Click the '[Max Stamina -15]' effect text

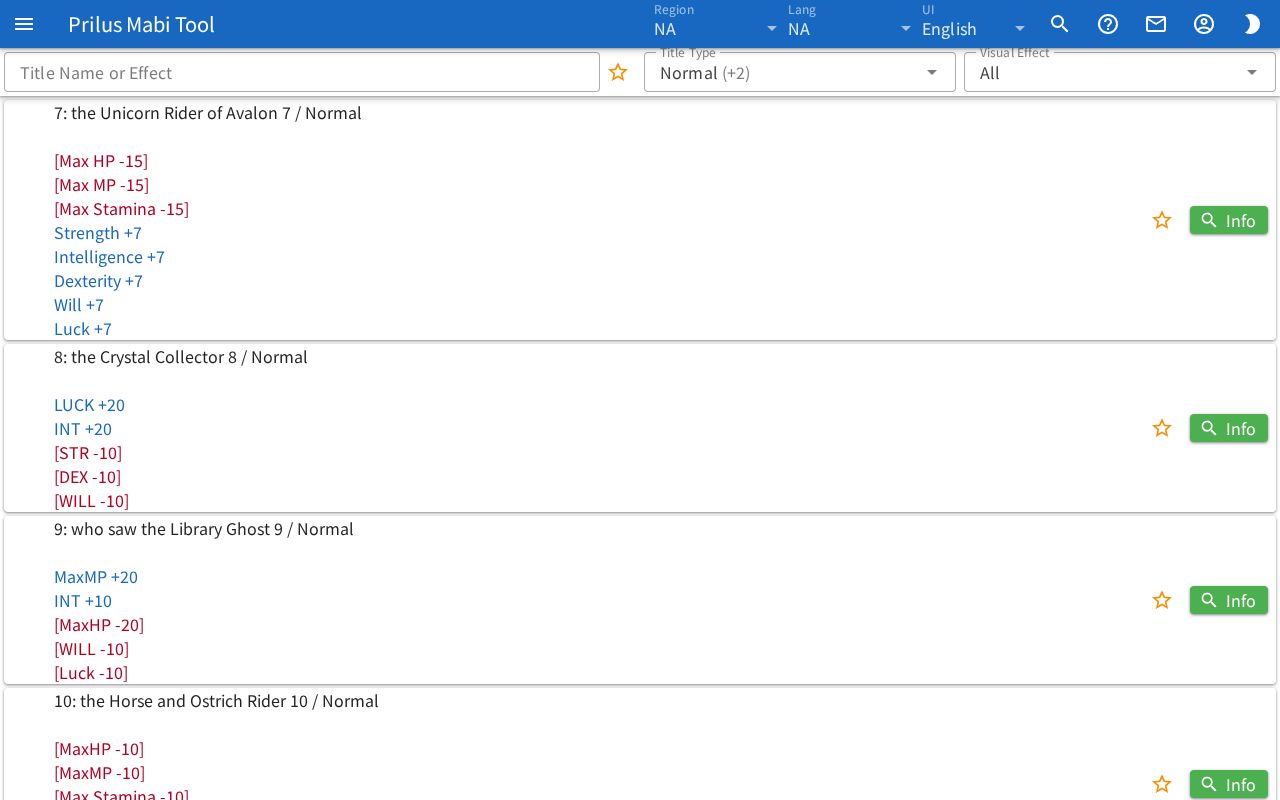point(121,209)
